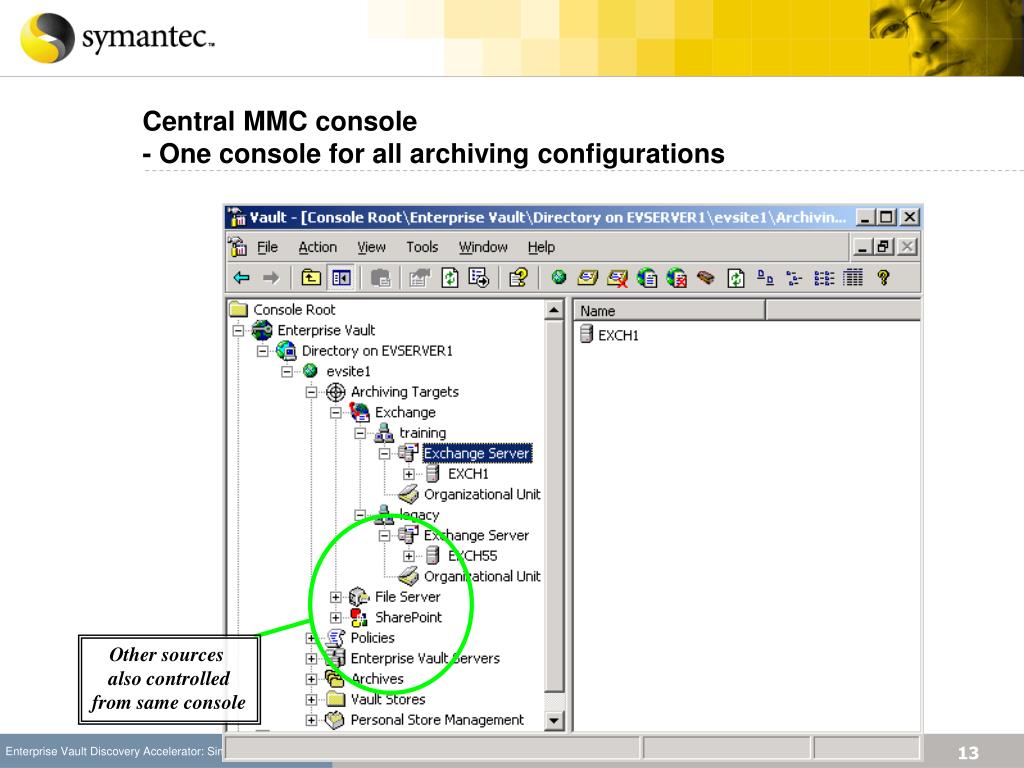Click the yellow archive tray toolbar icon

coord(587,278)
